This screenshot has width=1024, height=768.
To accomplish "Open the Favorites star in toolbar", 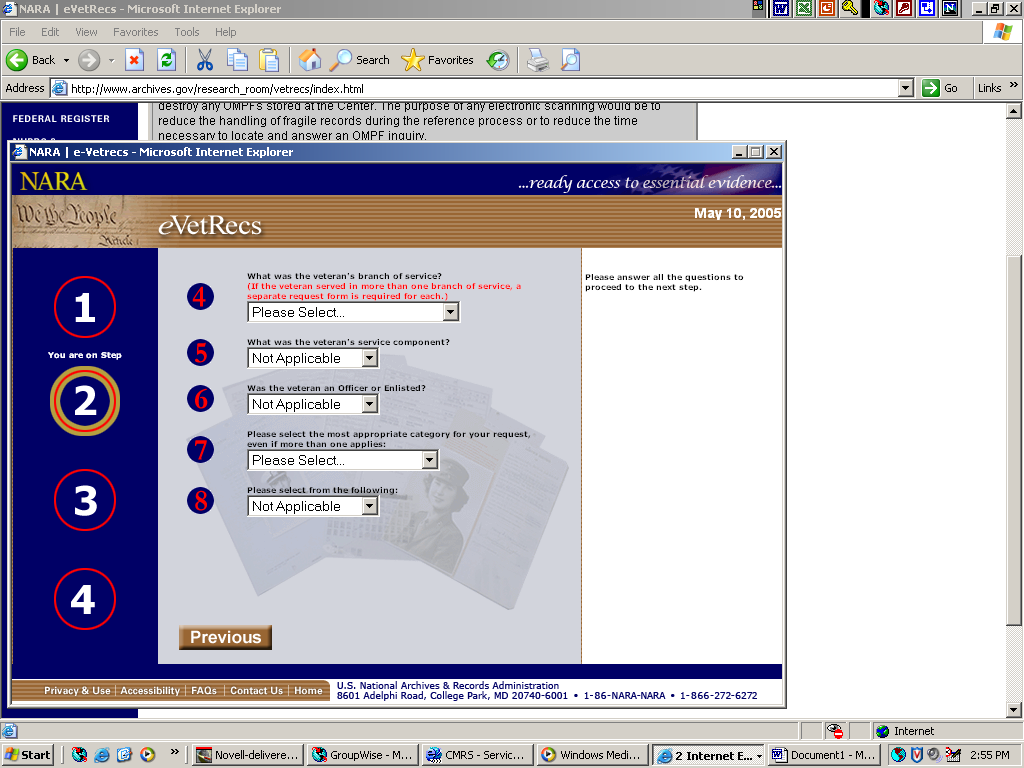I will pyautogui.click(x=437, y=60).
